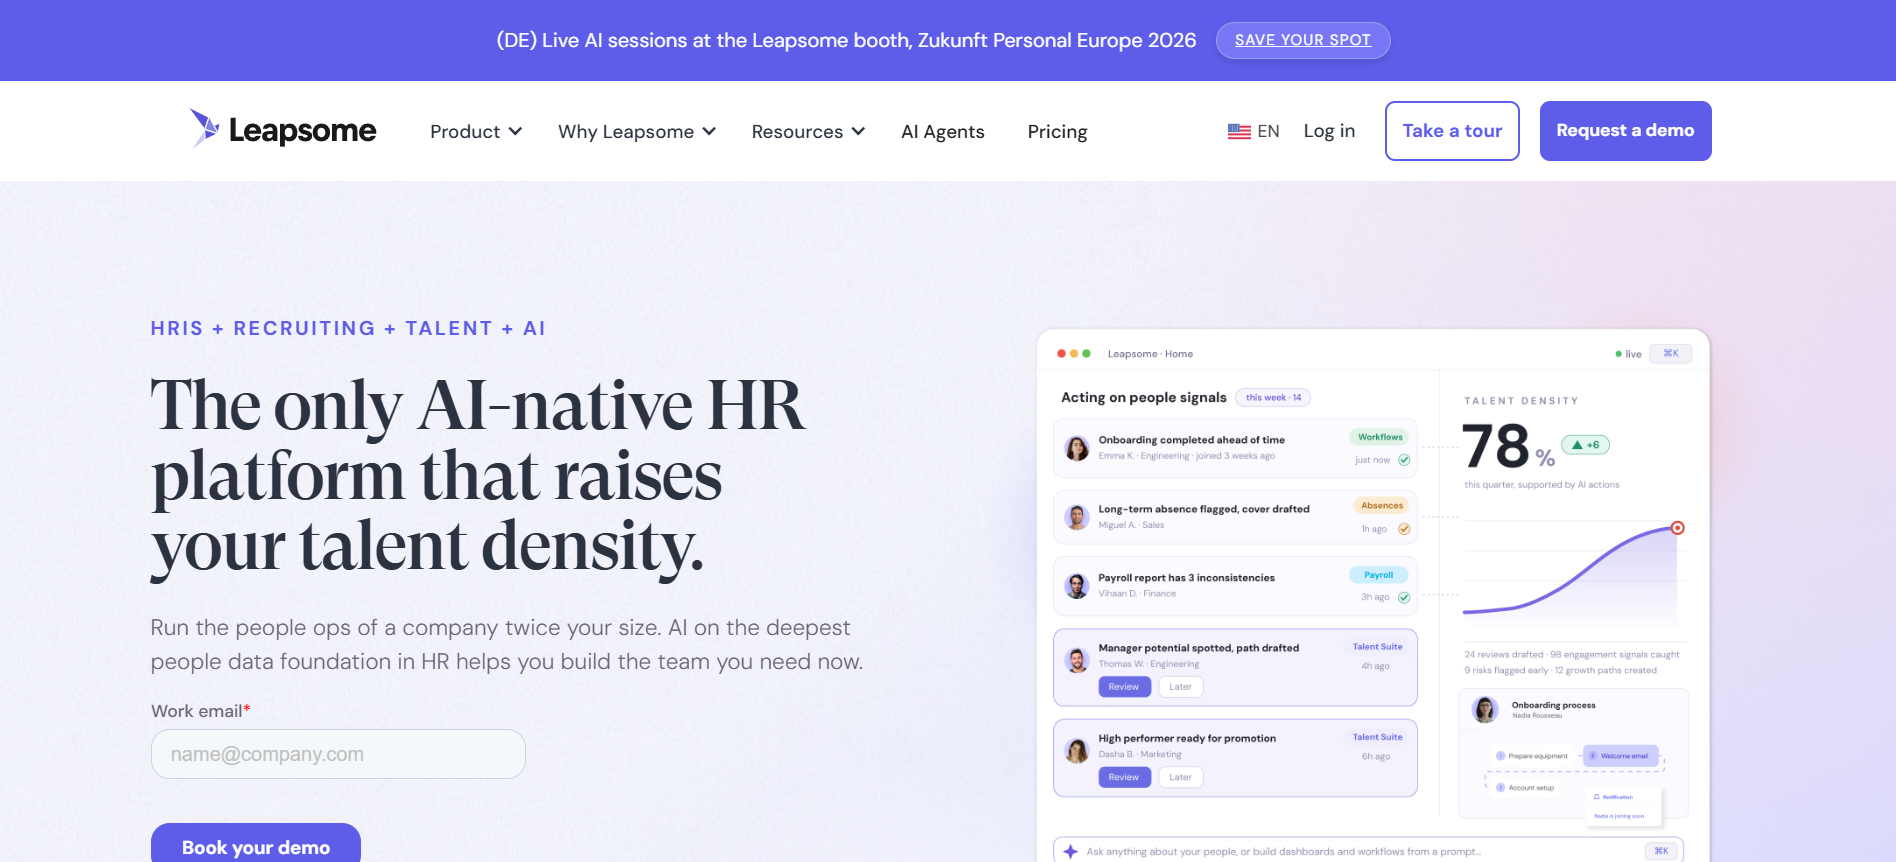Click Miguel A.'s avatar in the absence signal

pyautogui.click(x=1077, y=517)
